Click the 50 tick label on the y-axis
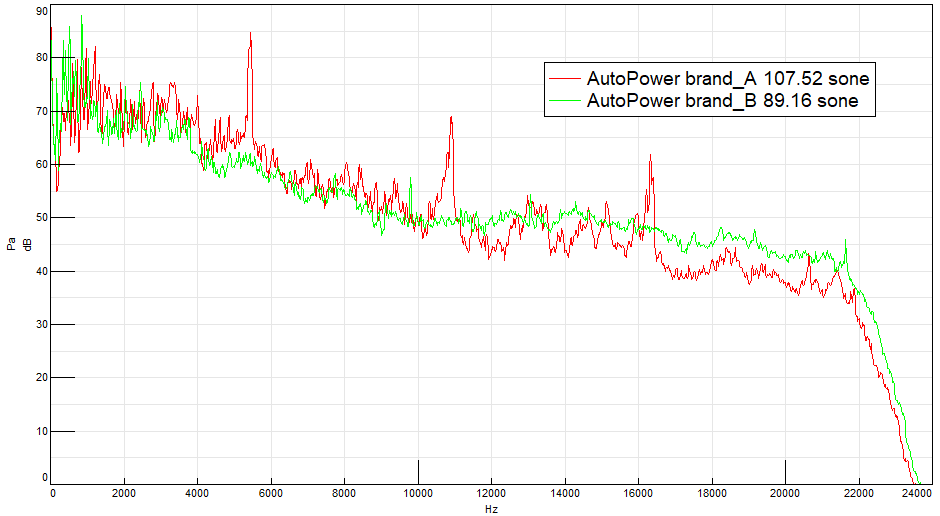Screen dimensions: 940x516 tap(40, 217)
